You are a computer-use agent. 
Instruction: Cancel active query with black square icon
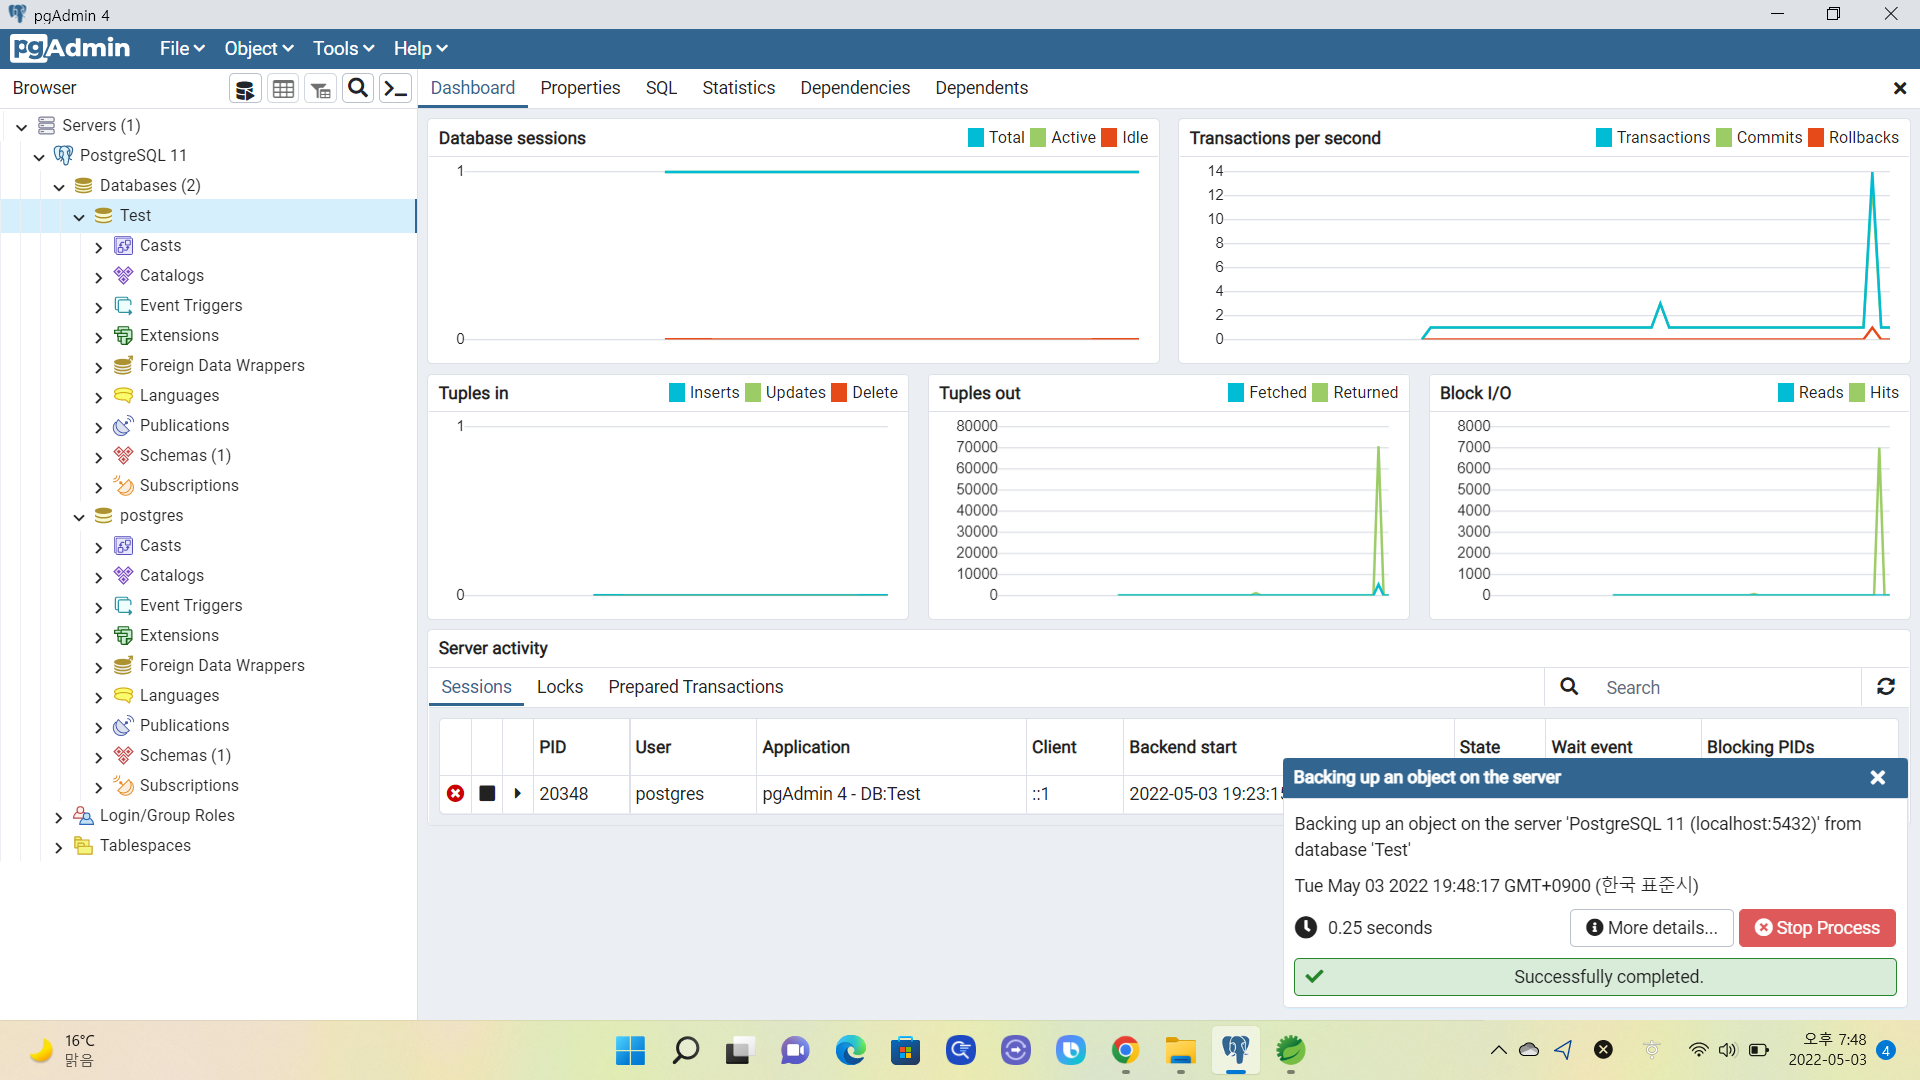pos(487,793)
